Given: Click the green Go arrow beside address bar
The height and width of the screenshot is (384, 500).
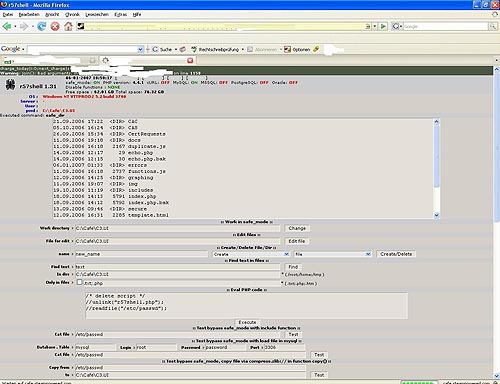Looking at the screenshot, I should pyautogui.click(x=383, y=26).
